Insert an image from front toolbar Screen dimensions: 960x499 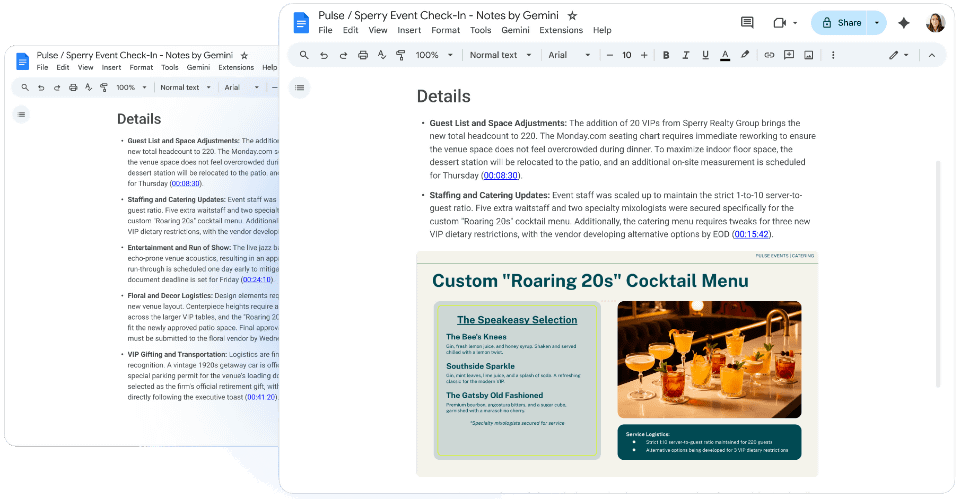coord(809,55)
